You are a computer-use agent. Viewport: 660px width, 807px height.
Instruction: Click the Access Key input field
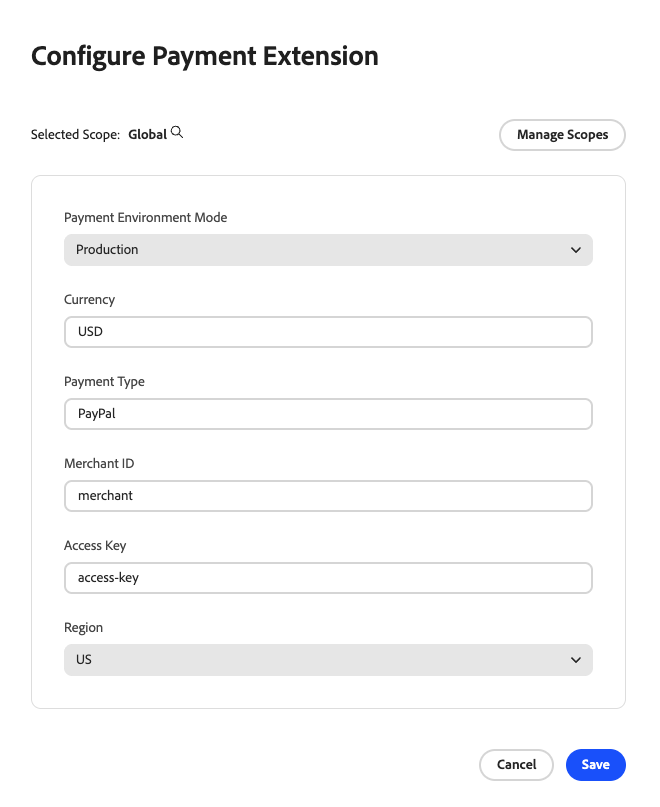tap(328, 578)
